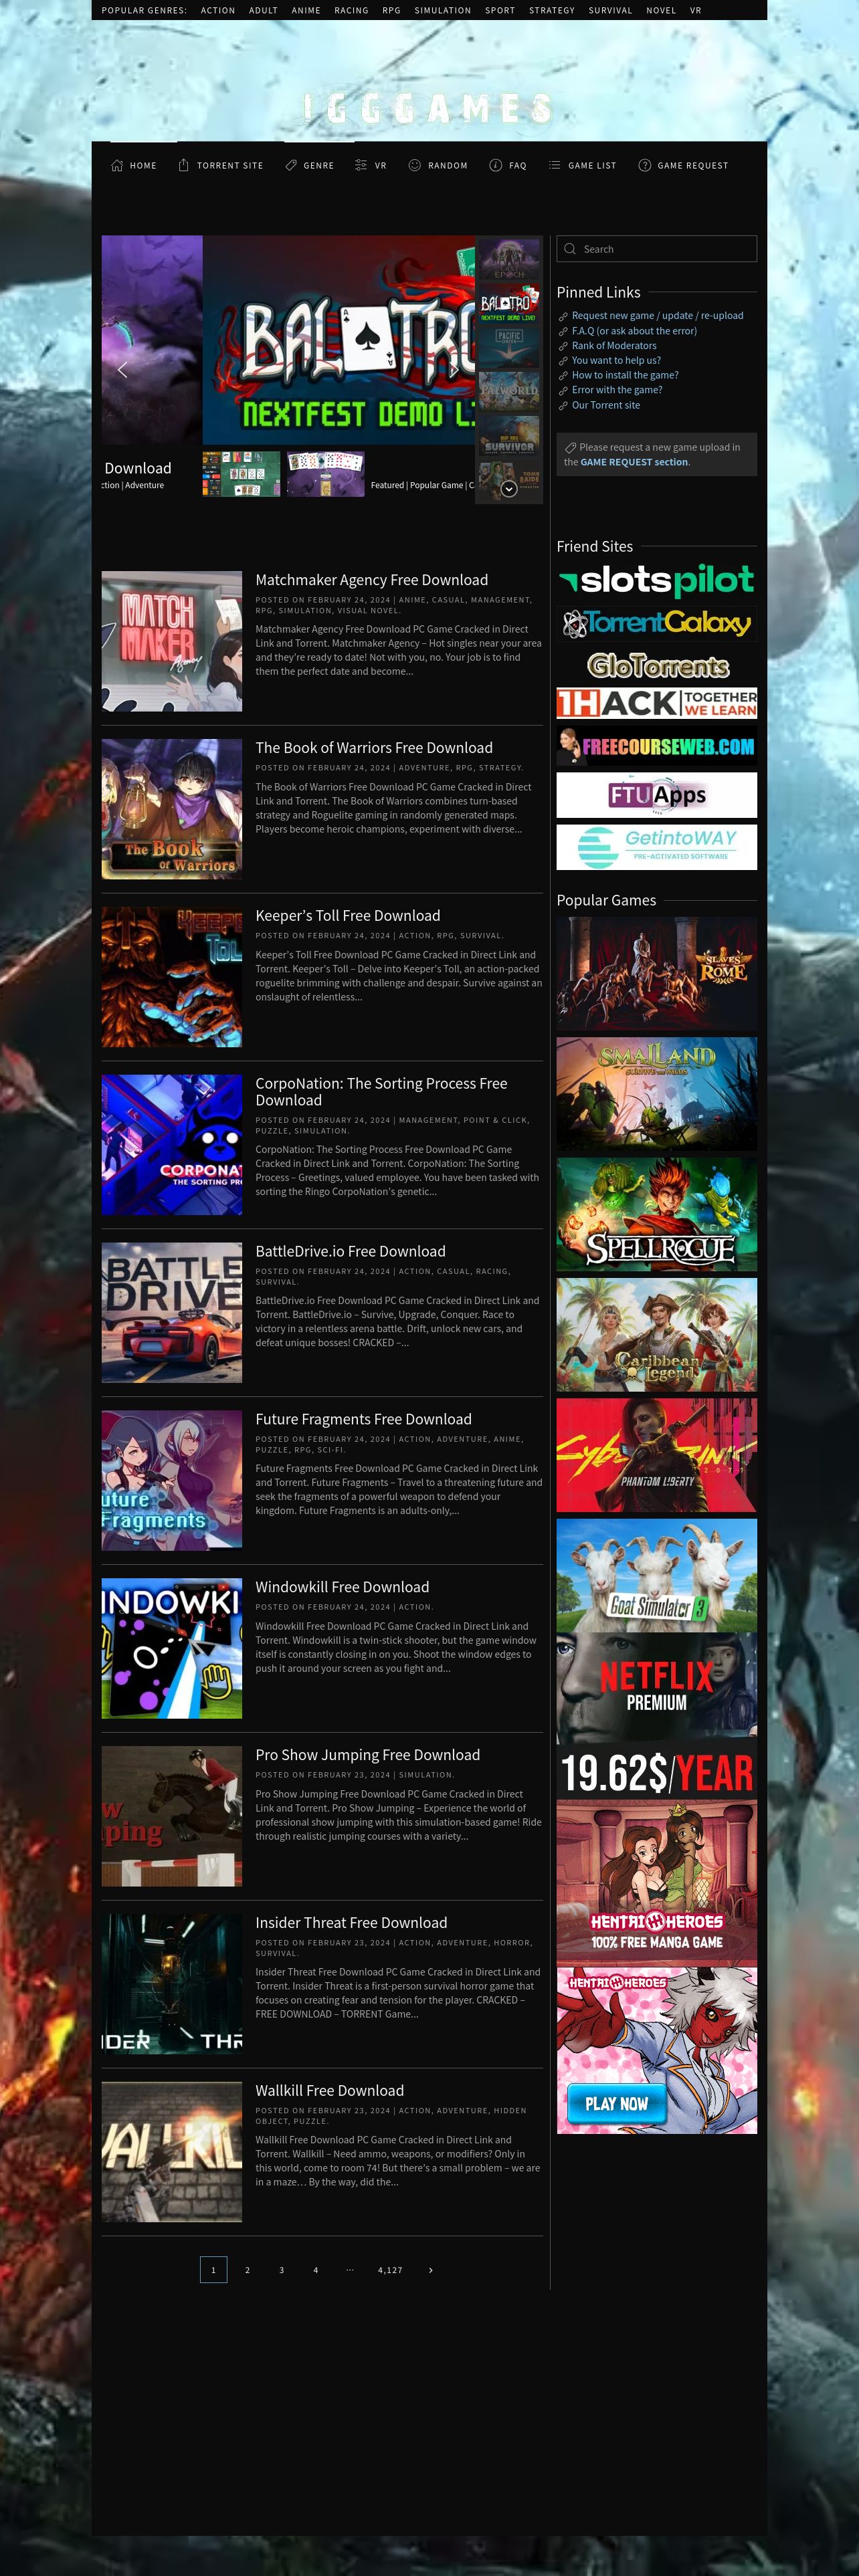Open GetintoWAY friend site banner
This screenshot has width=859, height=2576.
(x=657, y=847)
